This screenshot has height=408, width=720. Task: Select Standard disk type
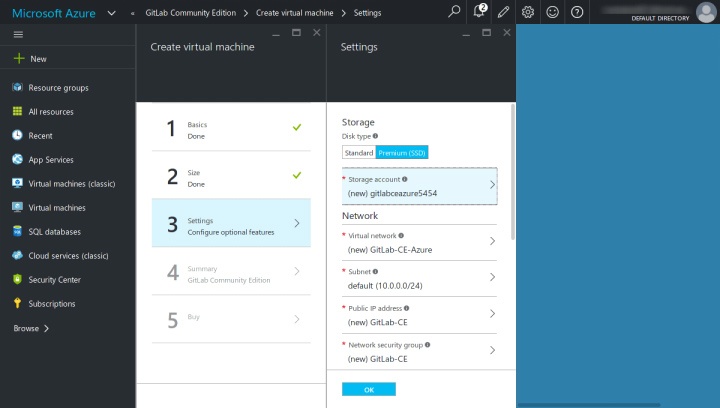(x=359, y=153)
